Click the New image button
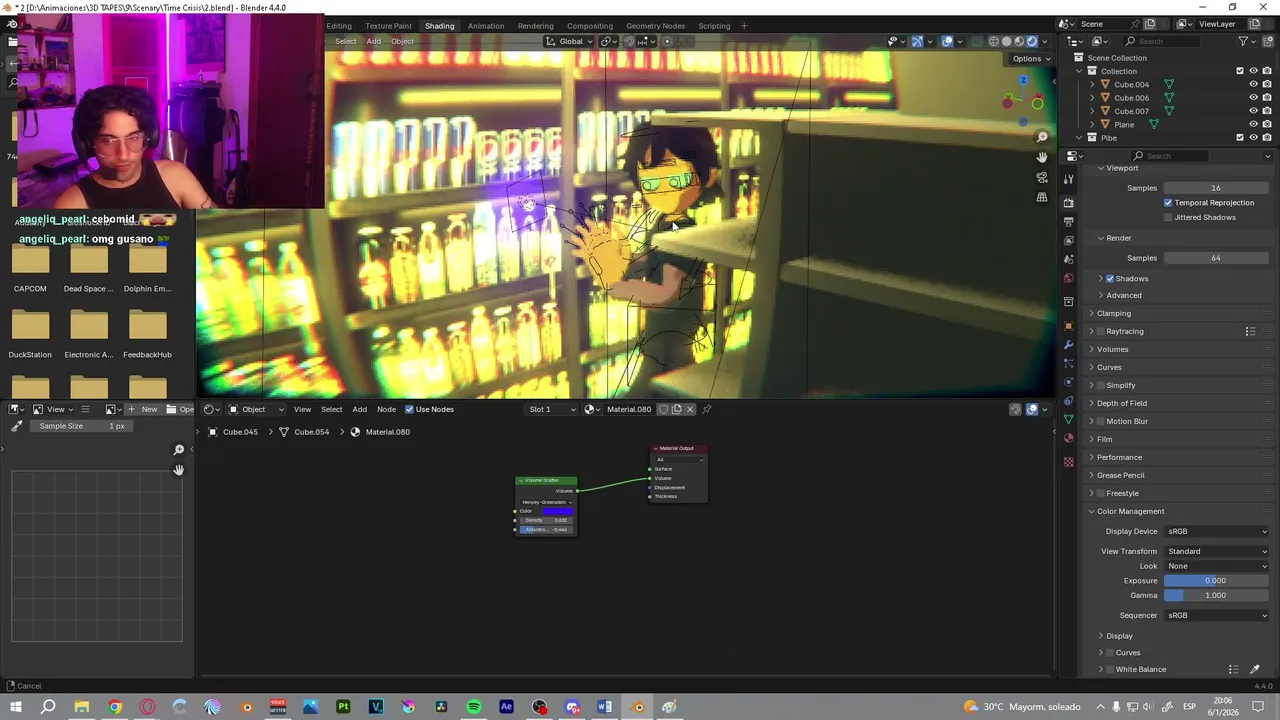This screenshot has height=720, width=1280. tap(143, 409)
